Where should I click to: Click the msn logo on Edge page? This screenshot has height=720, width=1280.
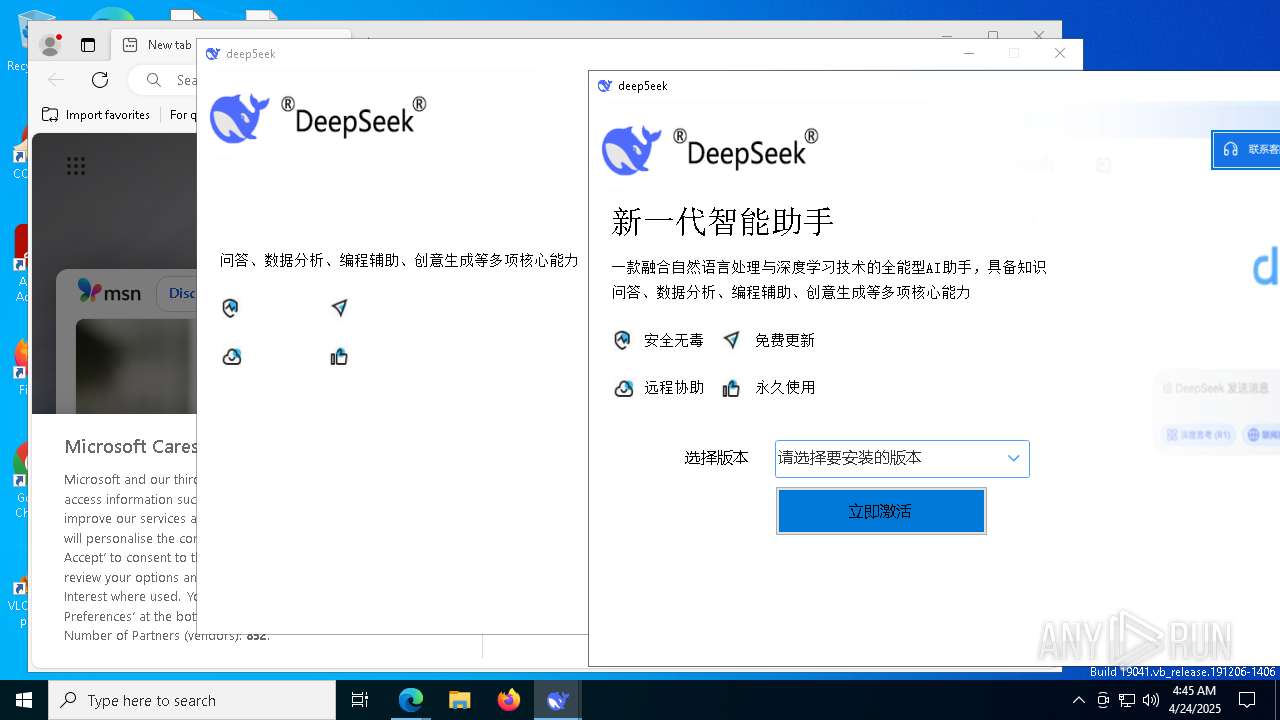point(109,292)
